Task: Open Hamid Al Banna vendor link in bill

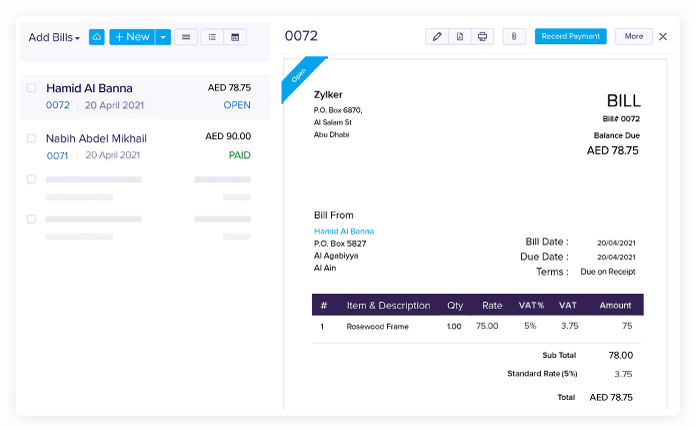Action: coord(344,231)
